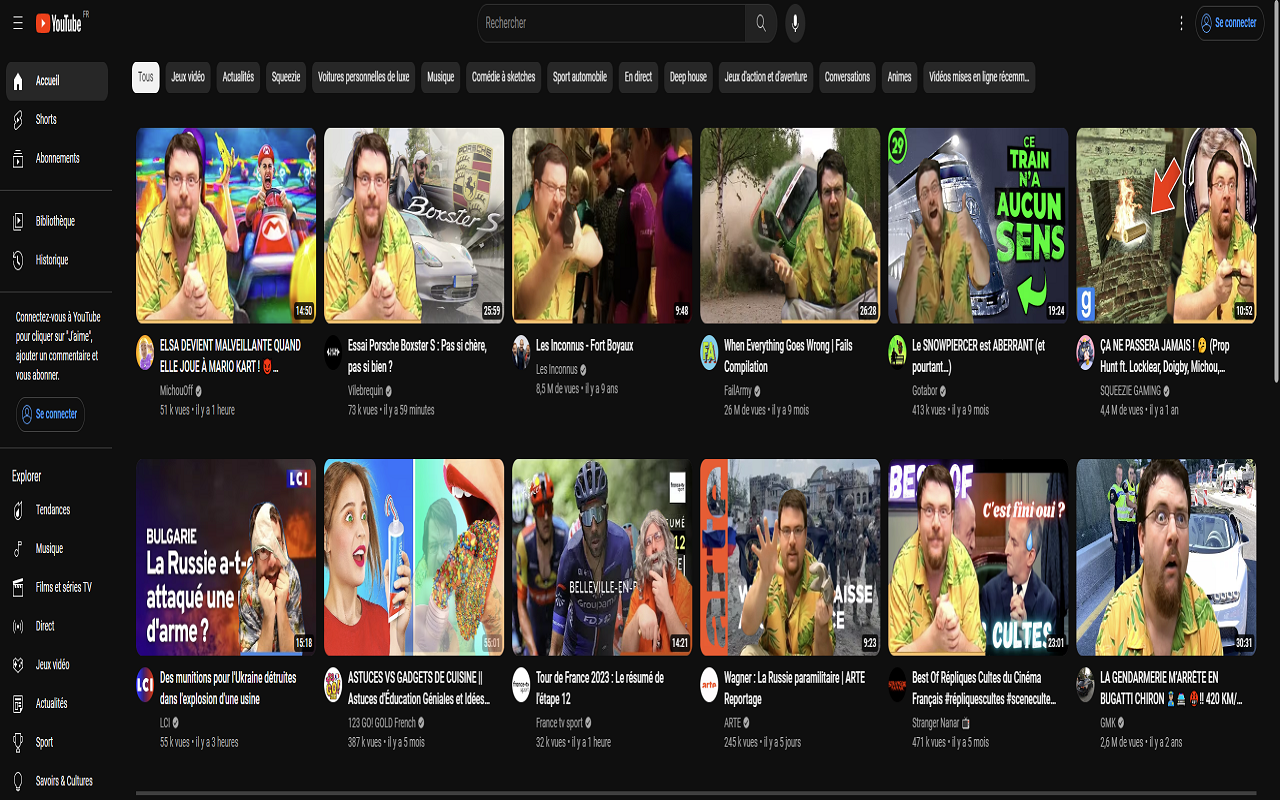The image size is (1280, 800).
Task: Click Se connecter at top right
Action: [x=1229, y=23]
